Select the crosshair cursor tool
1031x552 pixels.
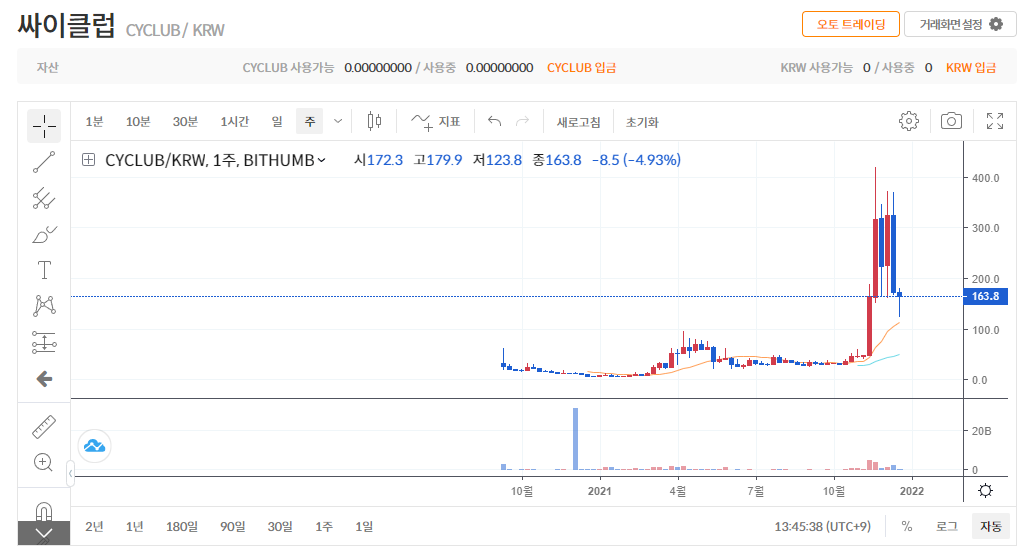(44, 126)
